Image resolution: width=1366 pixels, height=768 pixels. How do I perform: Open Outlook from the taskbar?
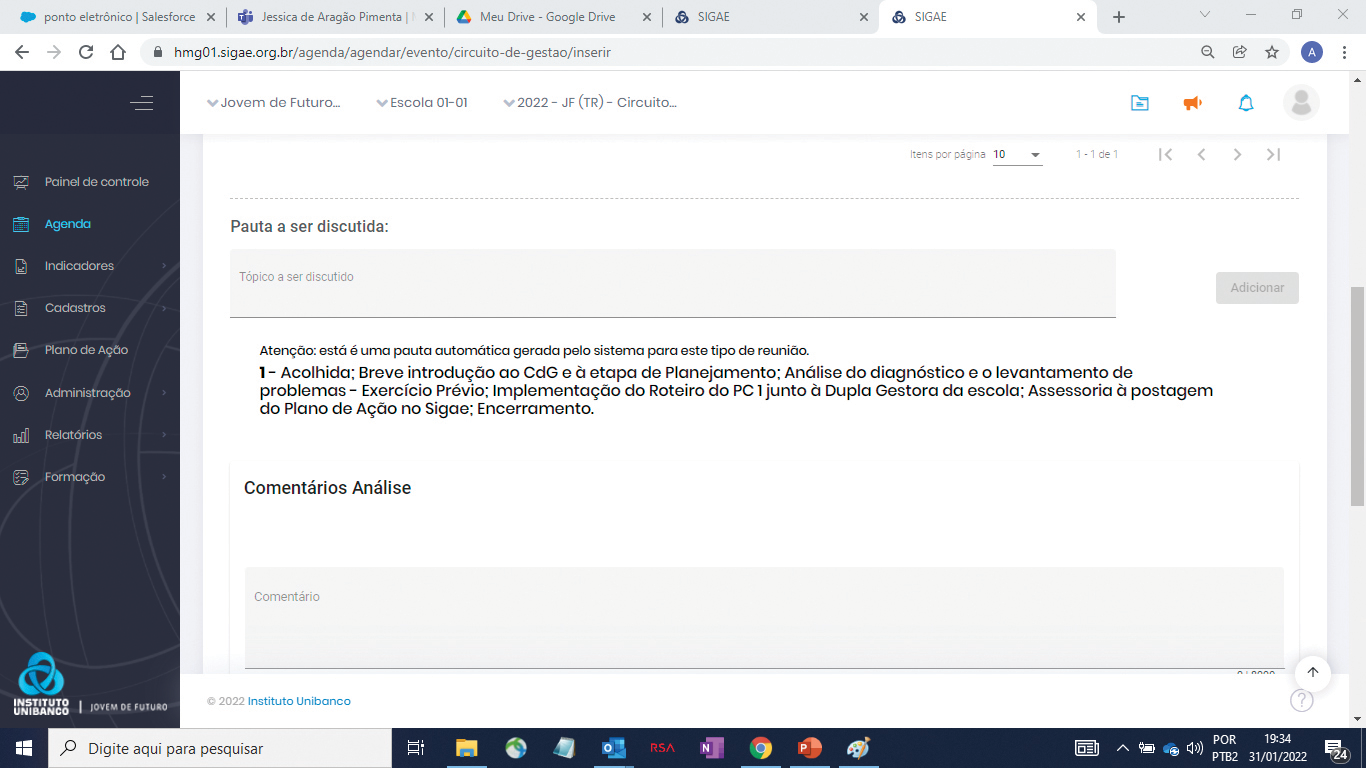point(613,748)
